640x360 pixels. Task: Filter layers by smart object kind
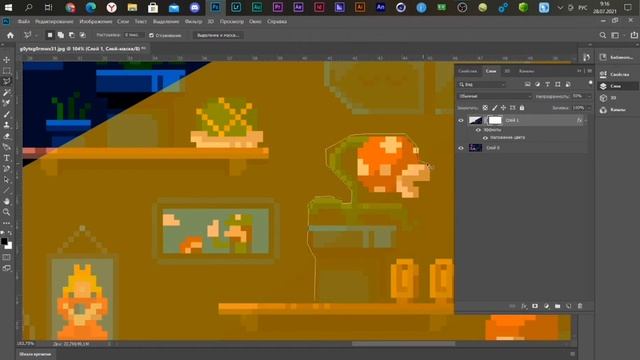[x=568, y=84]
